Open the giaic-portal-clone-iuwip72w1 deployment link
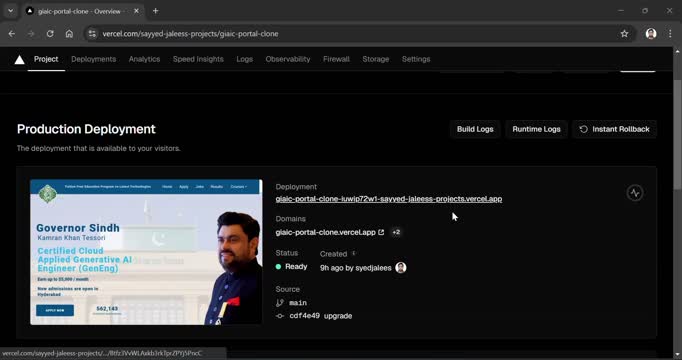Viewport: 682px width, 360px height. [389, 199]
